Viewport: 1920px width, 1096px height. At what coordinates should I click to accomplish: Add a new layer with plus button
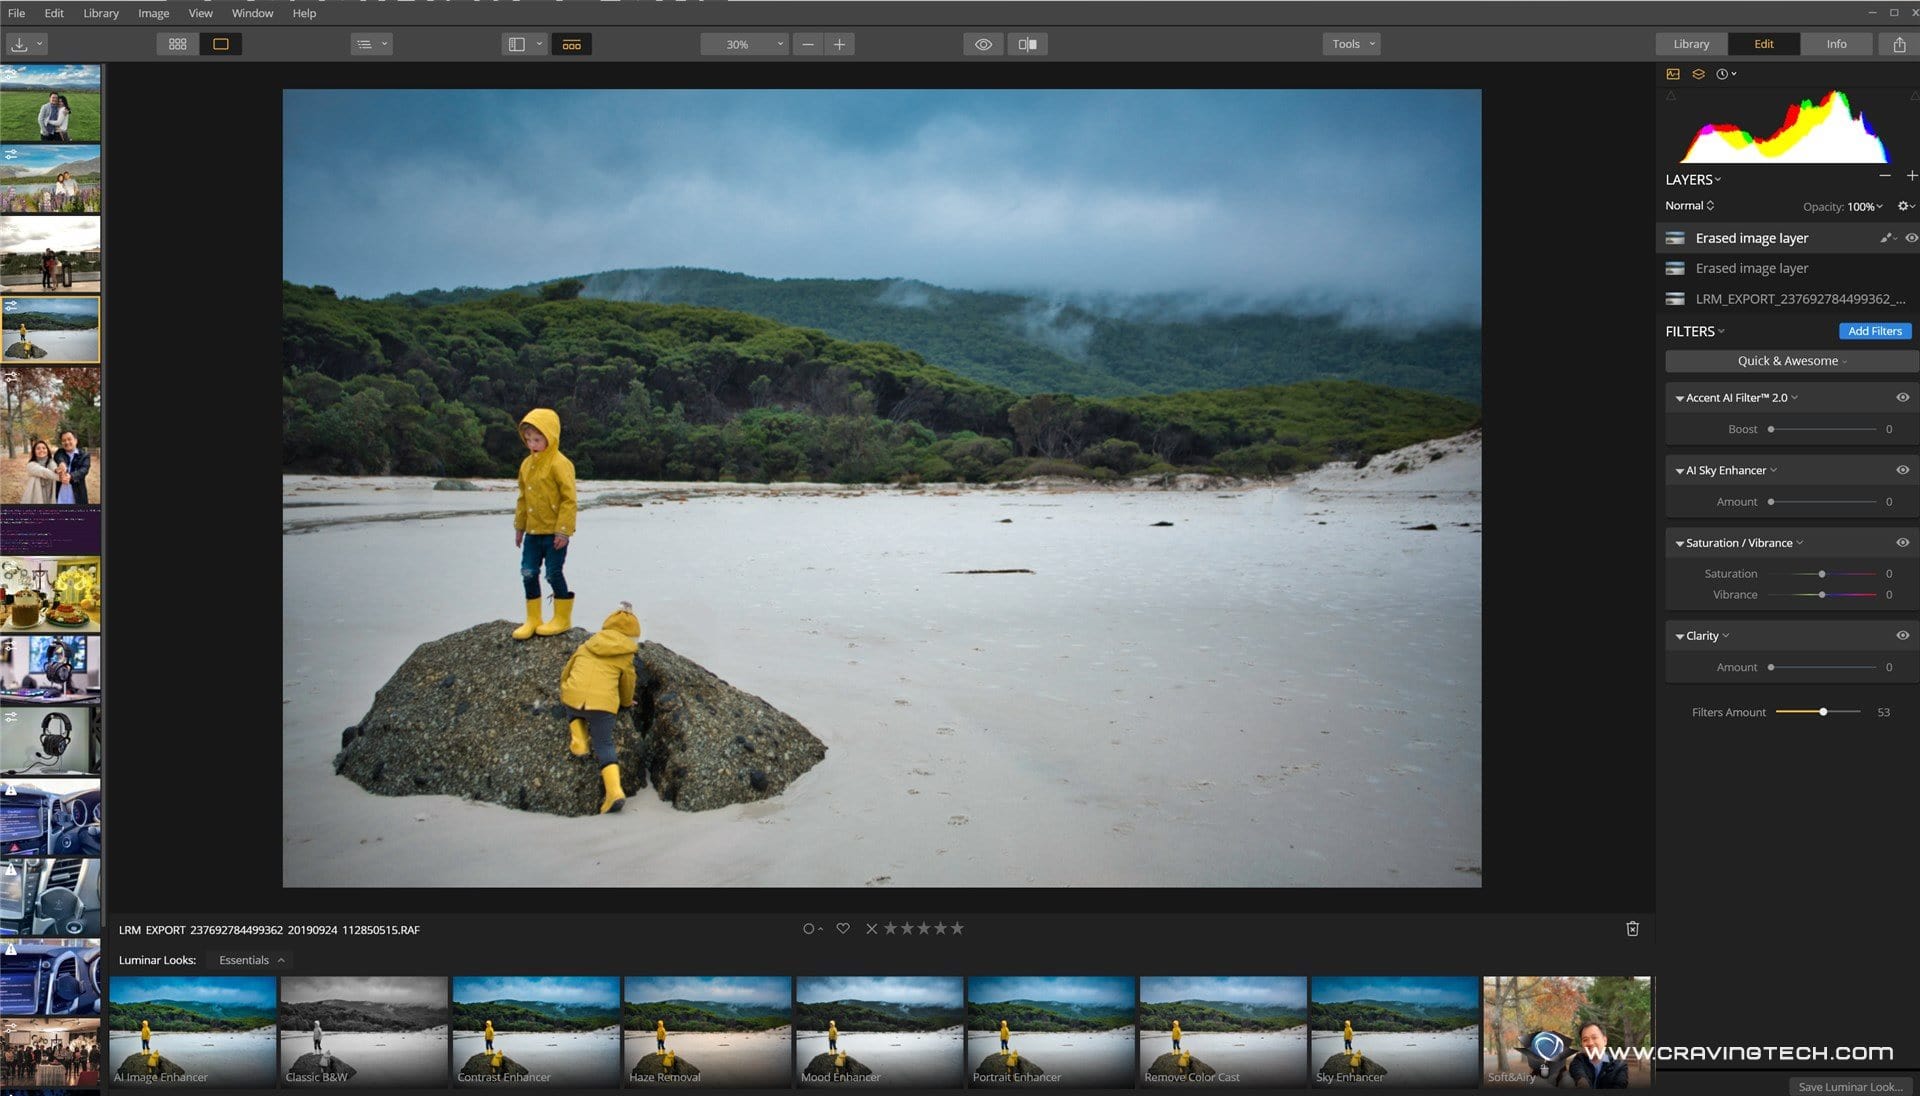(x=1911, y=175)
